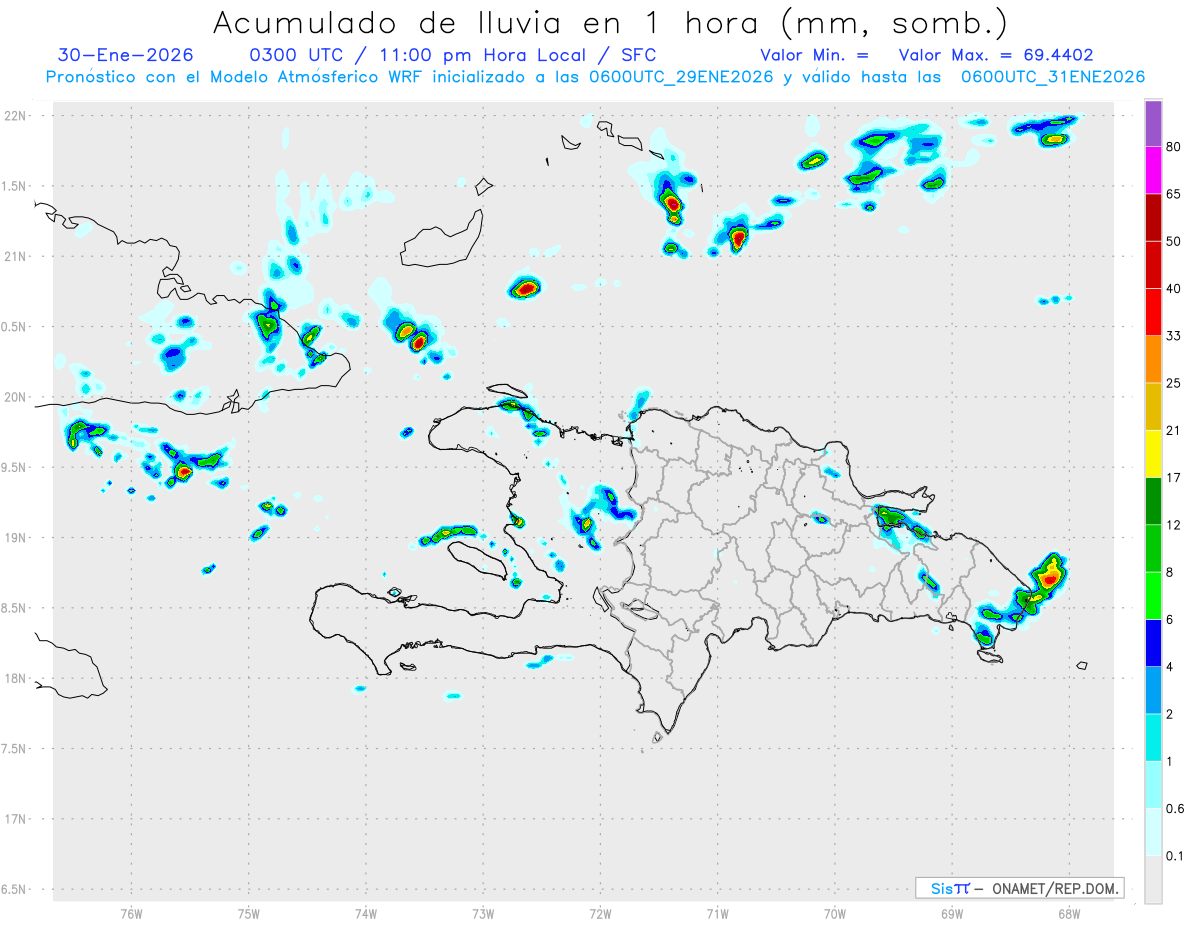The image size is (1200, 927).
Task: Click the '74W' longitude label
Action: [x=365, y=914]
